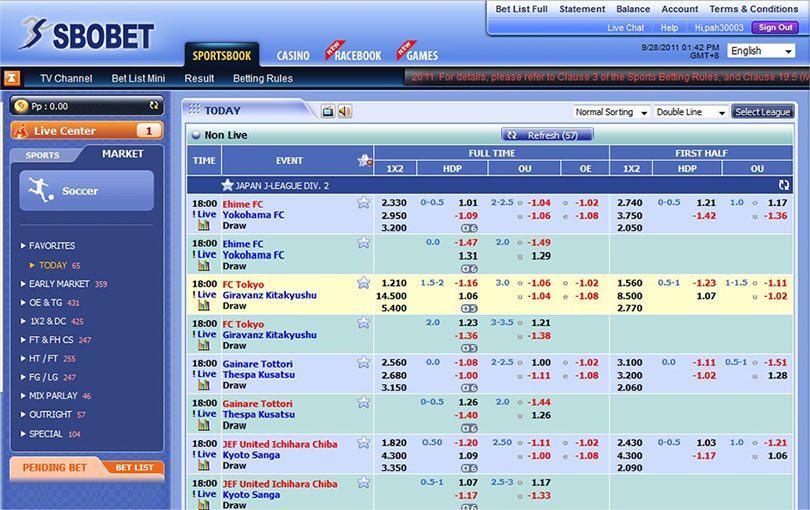
Task: Add Japan J-League Div. 2 to favorites
Action: click(x=227, y=185)
